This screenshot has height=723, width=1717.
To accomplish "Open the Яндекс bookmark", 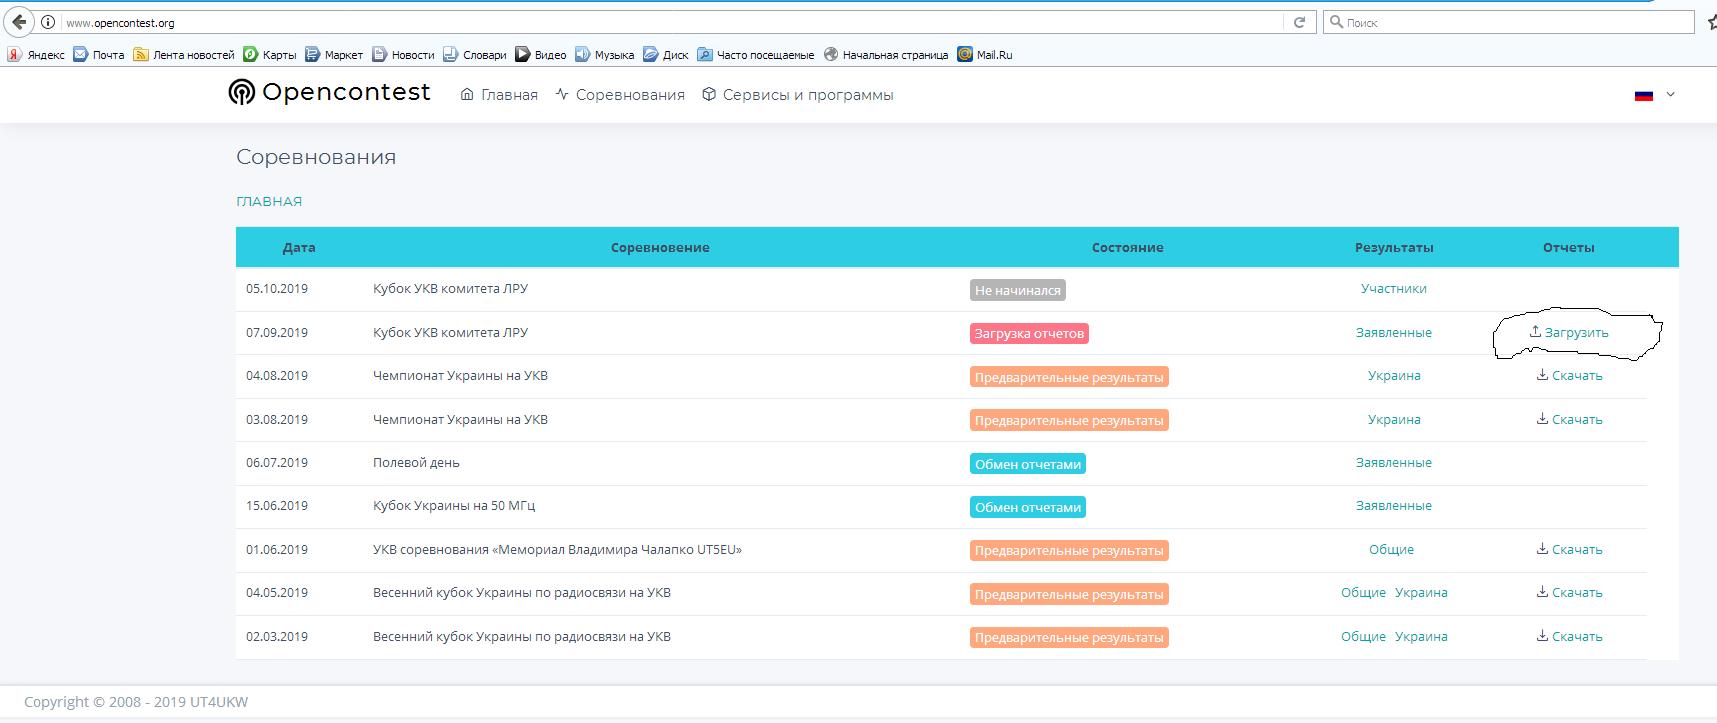I will coord(36,55).
